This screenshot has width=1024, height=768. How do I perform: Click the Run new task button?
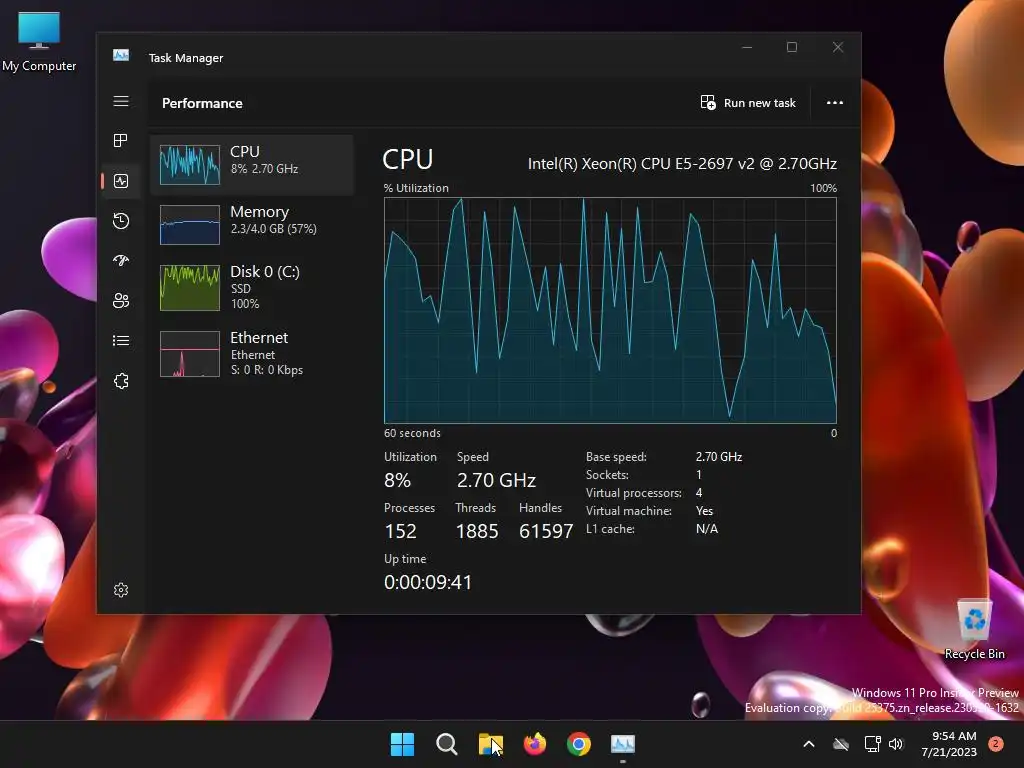748,103
